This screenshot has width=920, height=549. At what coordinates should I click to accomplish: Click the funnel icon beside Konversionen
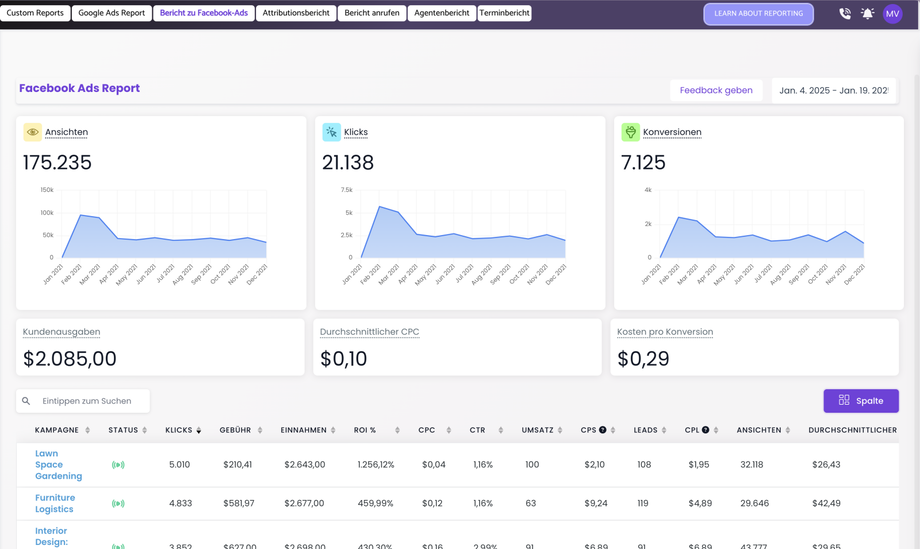click(630, 132)
